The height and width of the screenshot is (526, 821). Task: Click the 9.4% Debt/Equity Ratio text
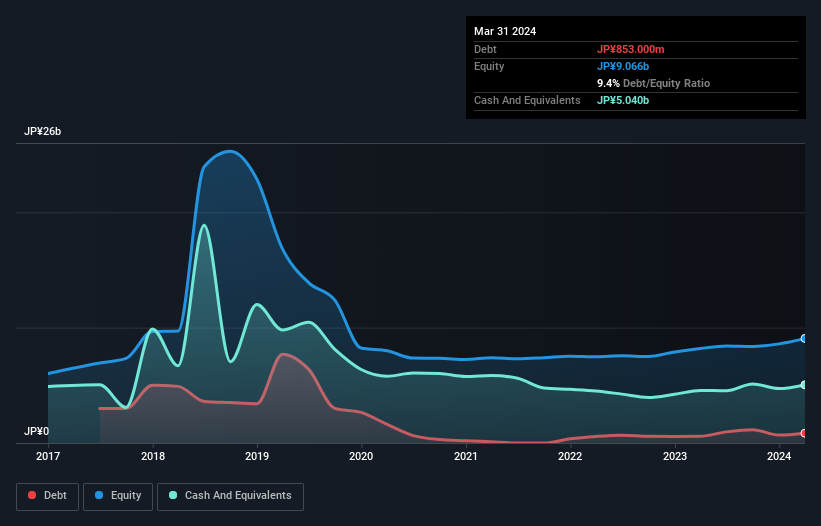coord(653,83)
